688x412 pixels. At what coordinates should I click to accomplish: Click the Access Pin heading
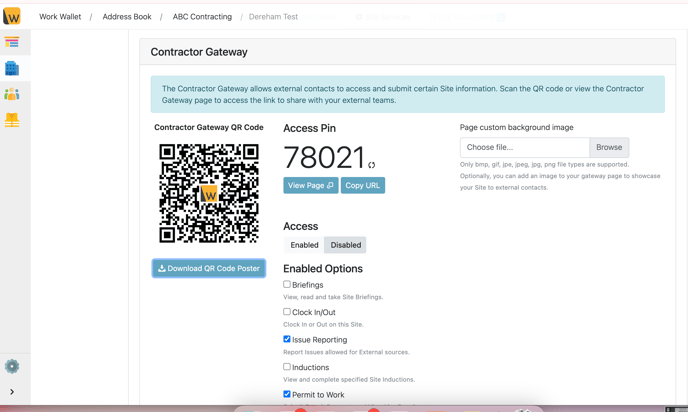point(309,128)
